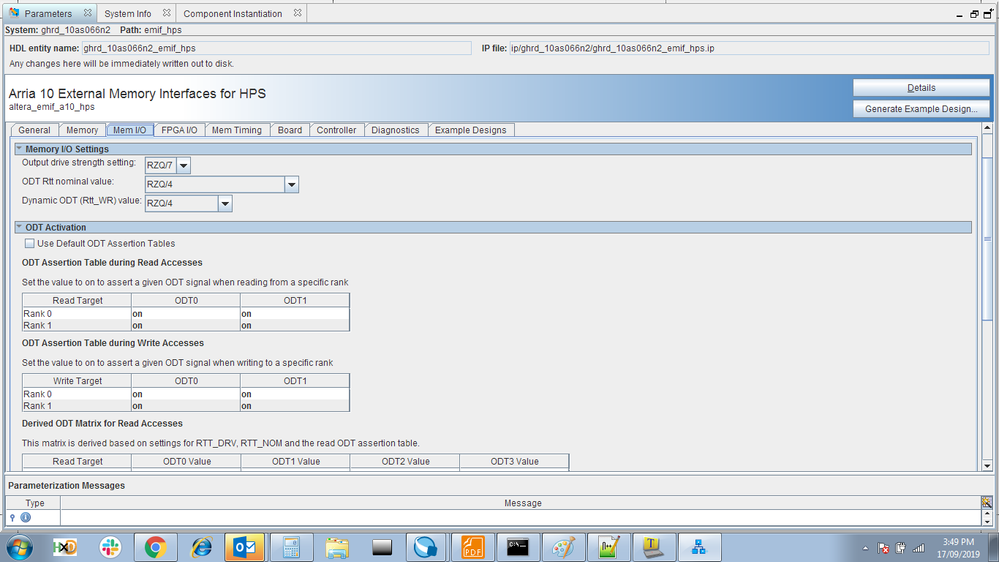
Task: Close the Parameters tab with its X icon
Action: (88, 13)
